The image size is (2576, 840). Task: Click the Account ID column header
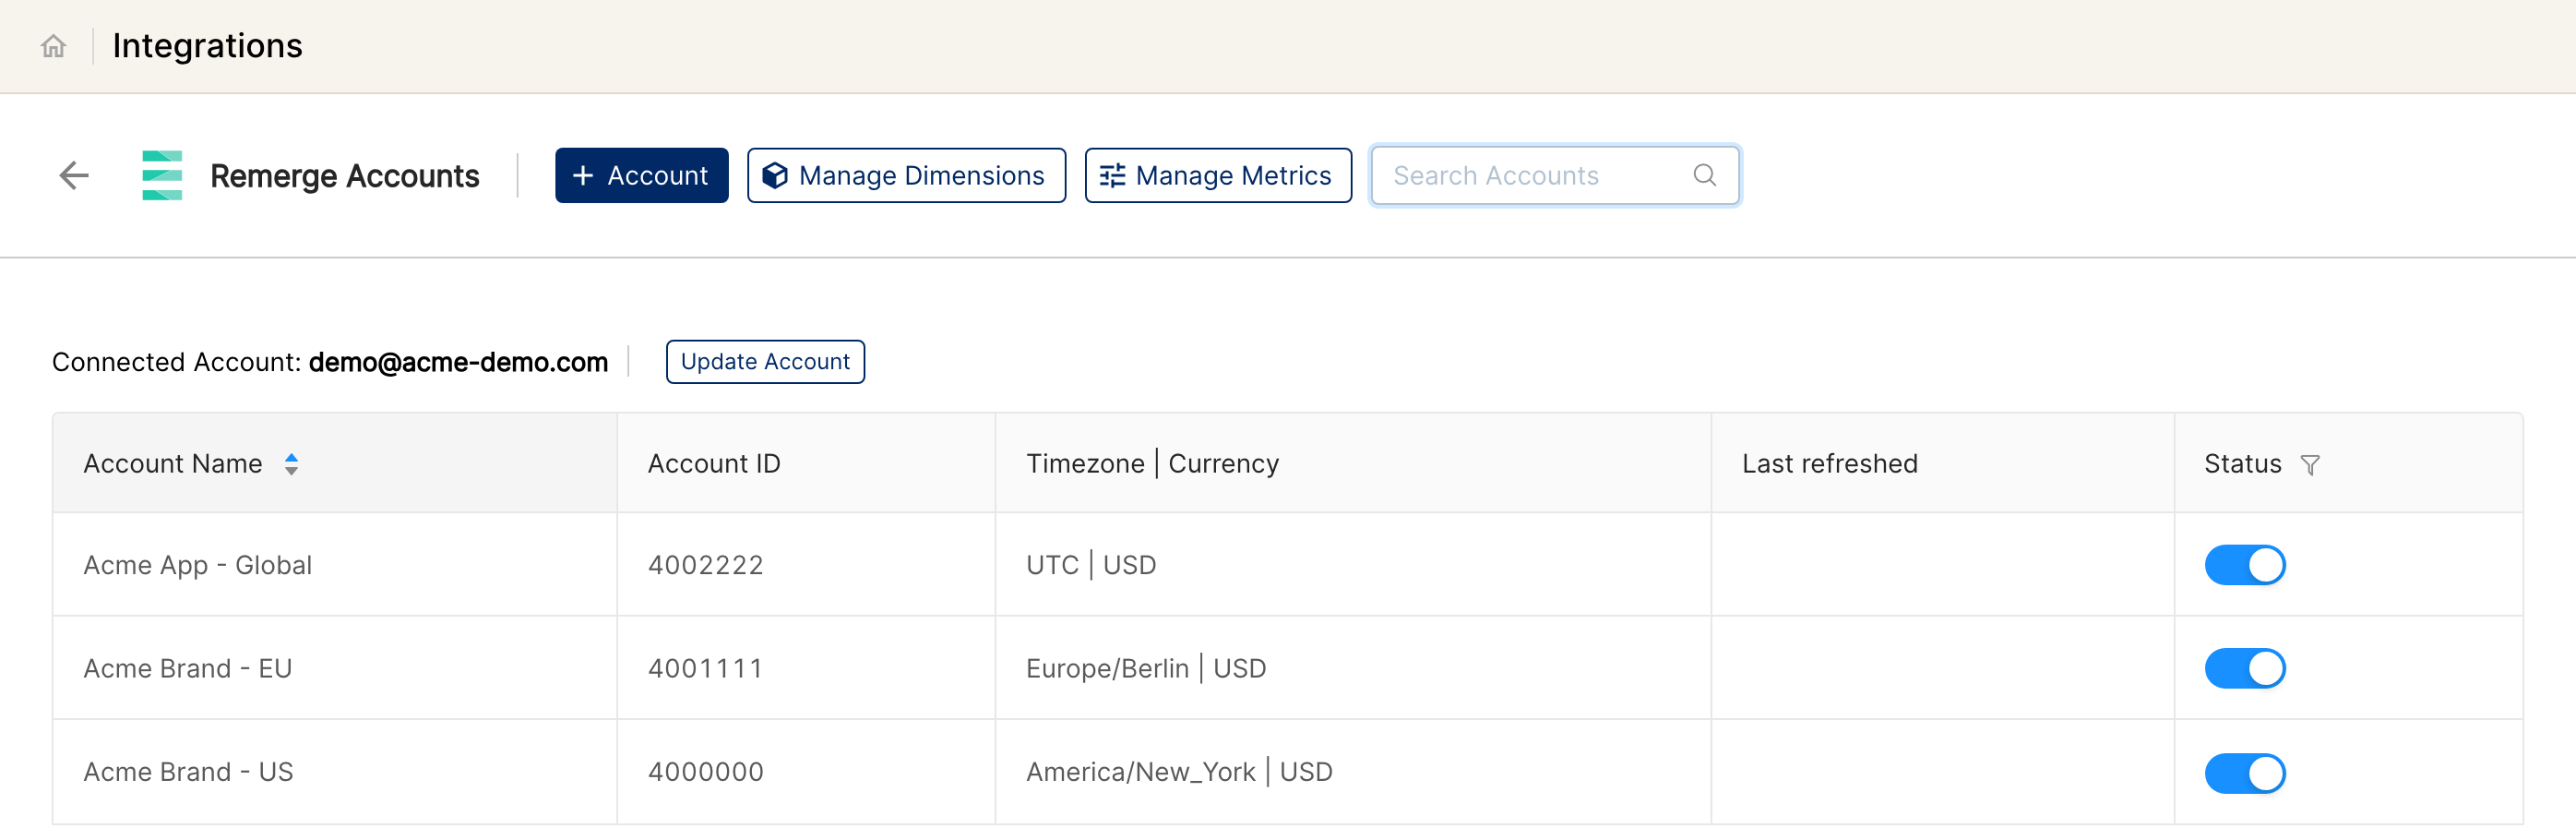pos(806,464)
